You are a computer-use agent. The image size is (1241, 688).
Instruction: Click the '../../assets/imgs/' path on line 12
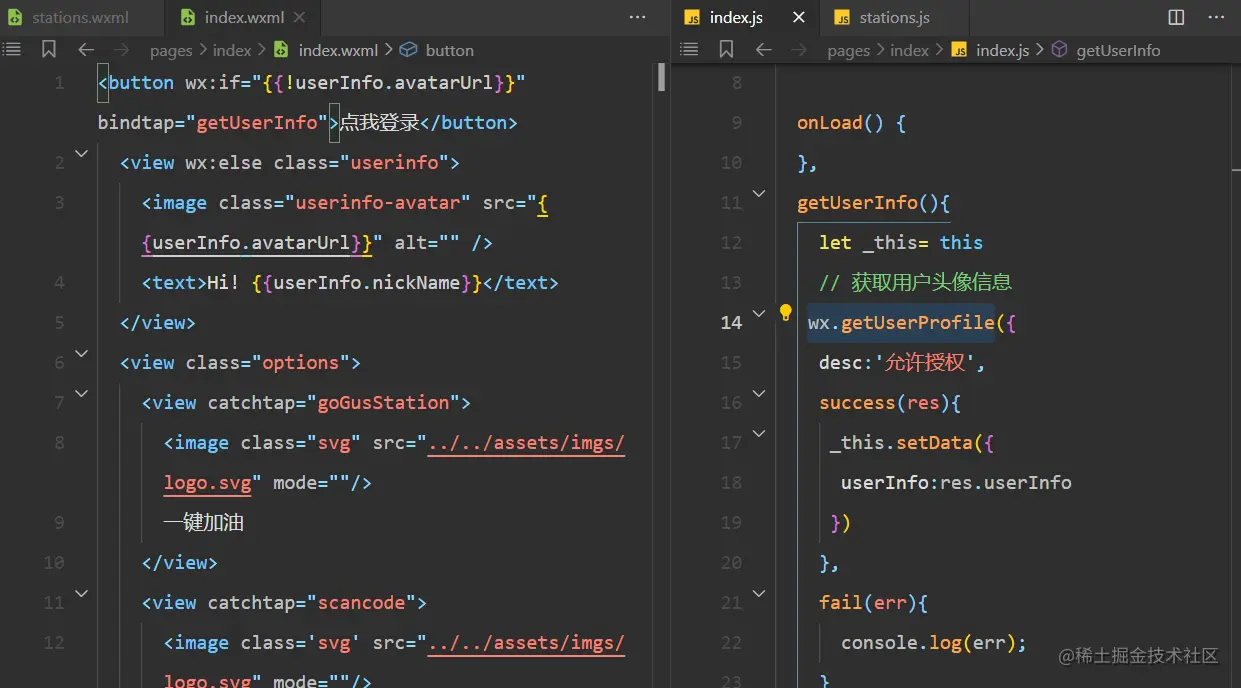pyautogui.click(x=527, y=642)
